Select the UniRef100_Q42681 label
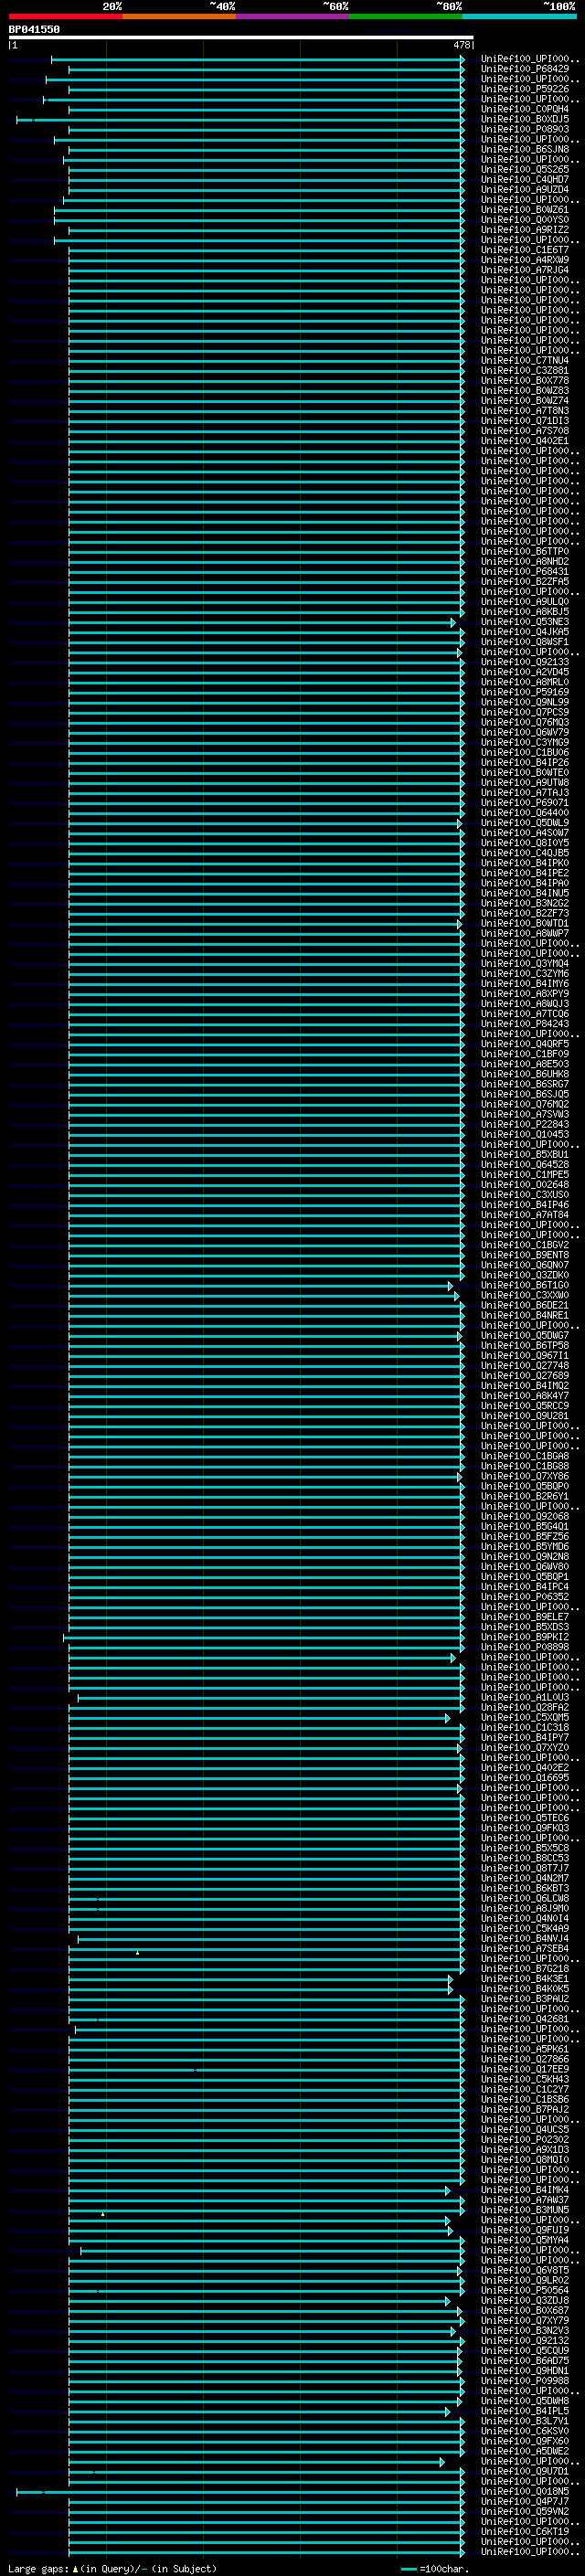Viewport: 585px width, 2576px height. pos(525,2018)
